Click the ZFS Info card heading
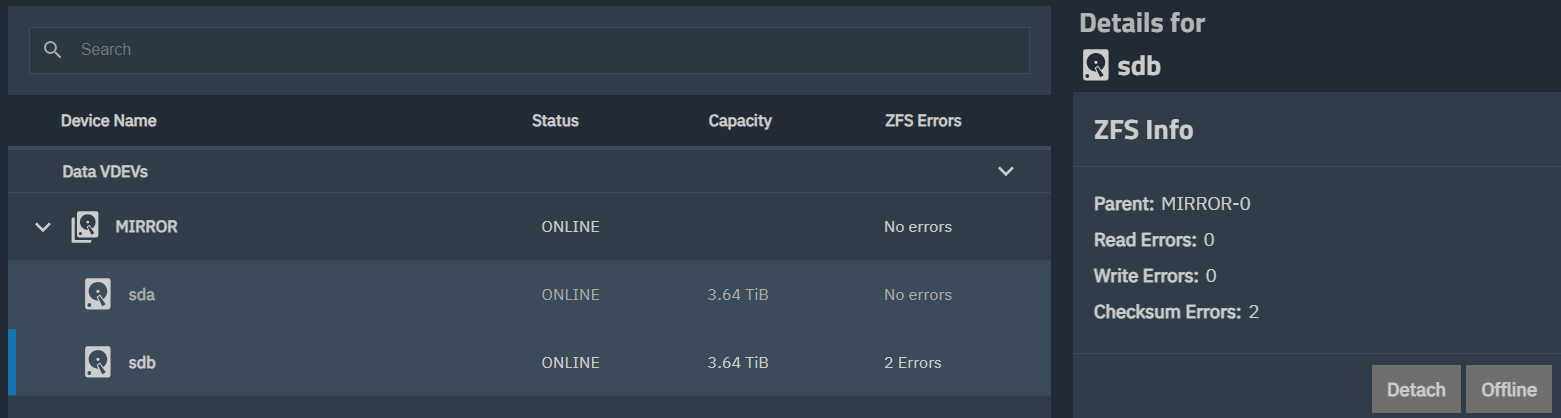This screenshot has width=1561, height=418. (1143, 130)
